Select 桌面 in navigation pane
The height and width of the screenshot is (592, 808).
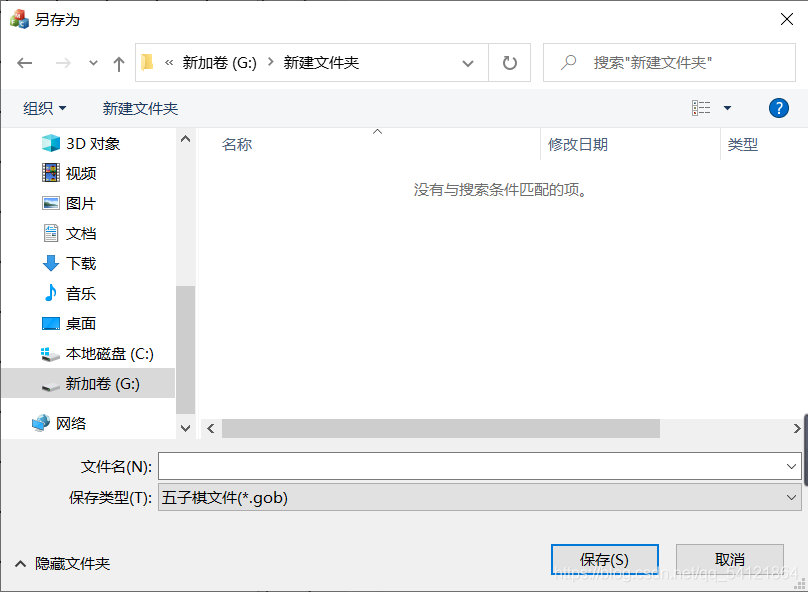[x=69, y=323]
